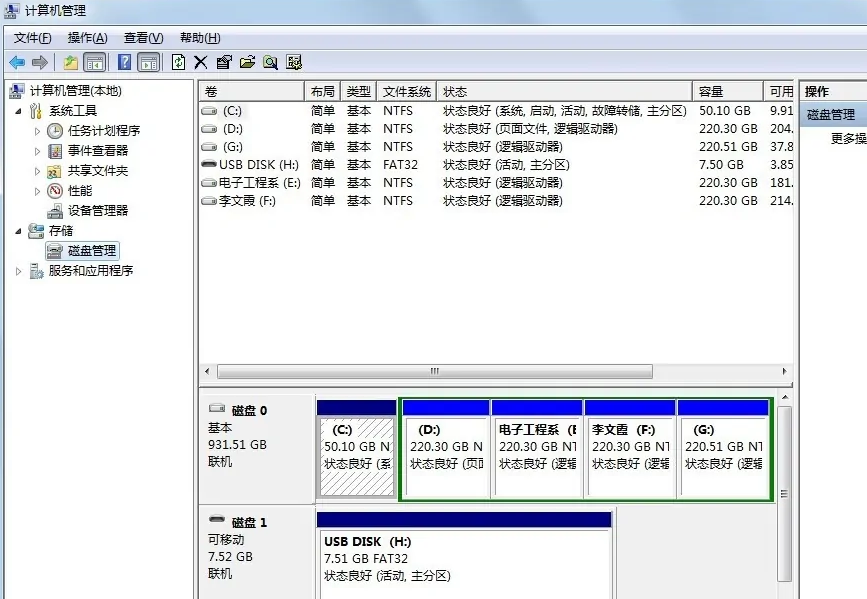Click the Help question-mark toolbar icon

click(125, 62)
